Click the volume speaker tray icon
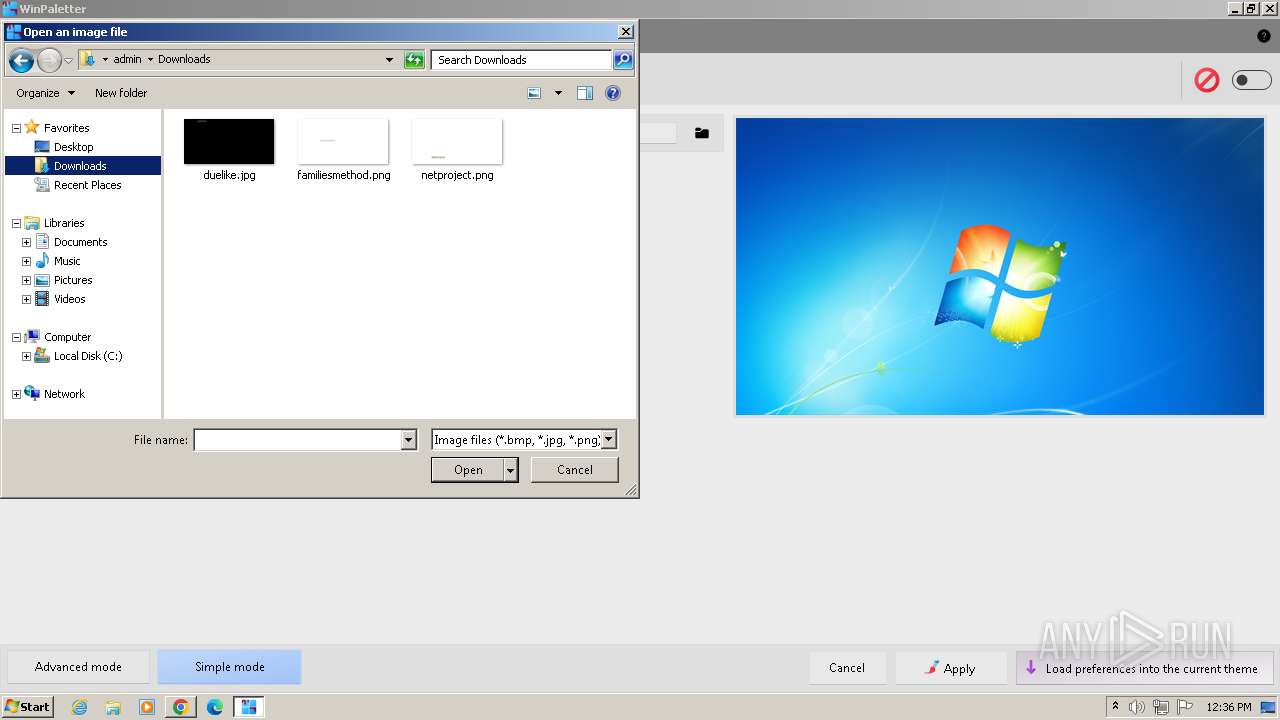This screenshot has width=1280, height=720. [x=1137, y=707]
